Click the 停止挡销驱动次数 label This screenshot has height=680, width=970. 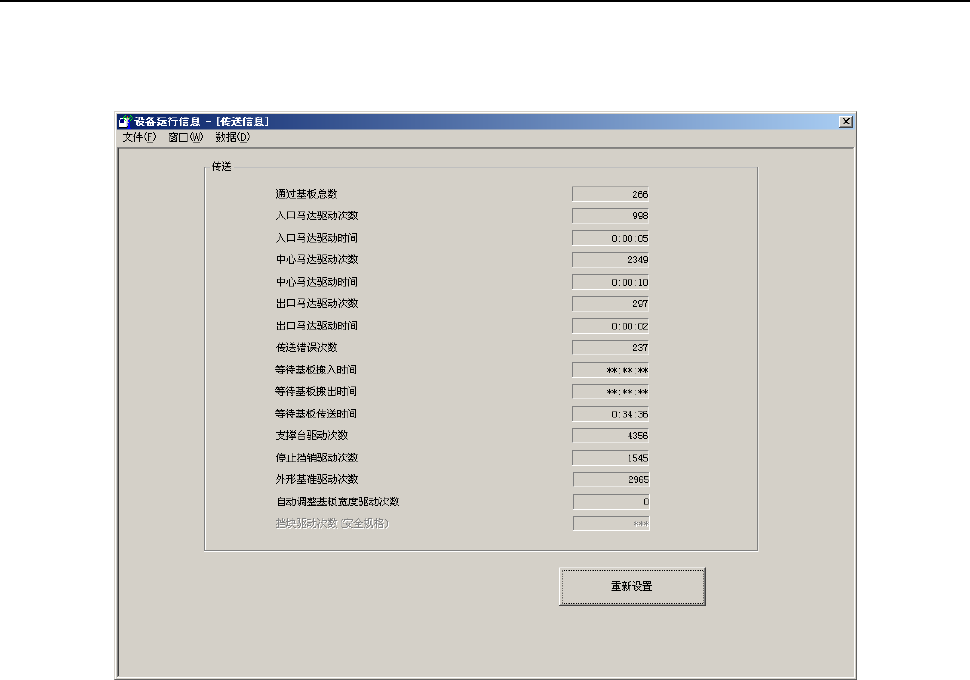(x=317, y=457)
